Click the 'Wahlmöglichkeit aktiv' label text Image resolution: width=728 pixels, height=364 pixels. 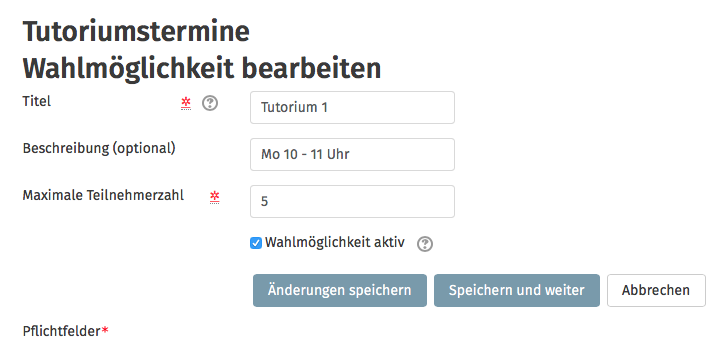(335, 242)
